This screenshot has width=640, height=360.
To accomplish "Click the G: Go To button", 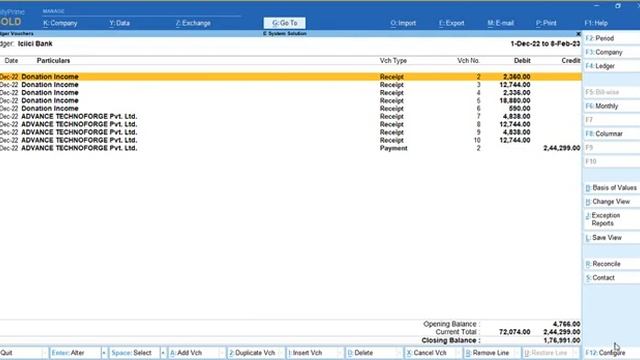I will [x=284, y=23].
